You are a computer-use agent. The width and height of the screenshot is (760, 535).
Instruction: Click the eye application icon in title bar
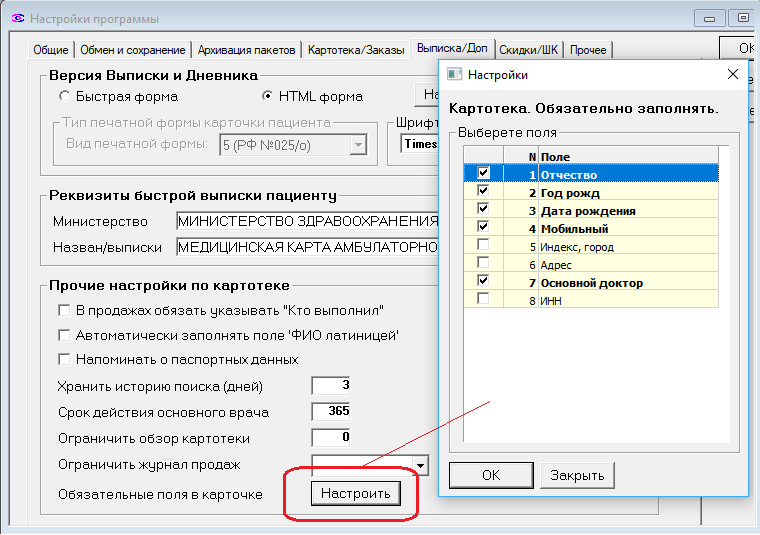(x=18, y=18)
